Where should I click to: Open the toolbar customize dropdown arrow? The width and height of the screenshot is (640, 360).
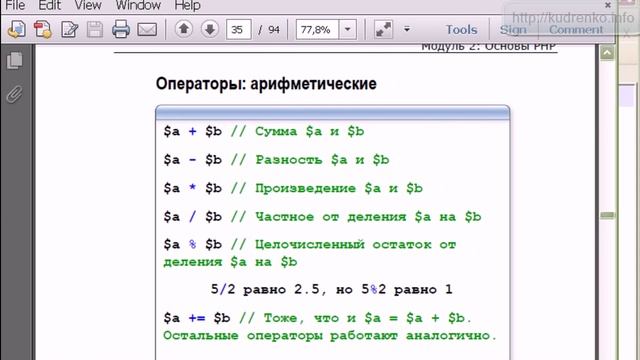pyautogui.click(x=407, y=29)
